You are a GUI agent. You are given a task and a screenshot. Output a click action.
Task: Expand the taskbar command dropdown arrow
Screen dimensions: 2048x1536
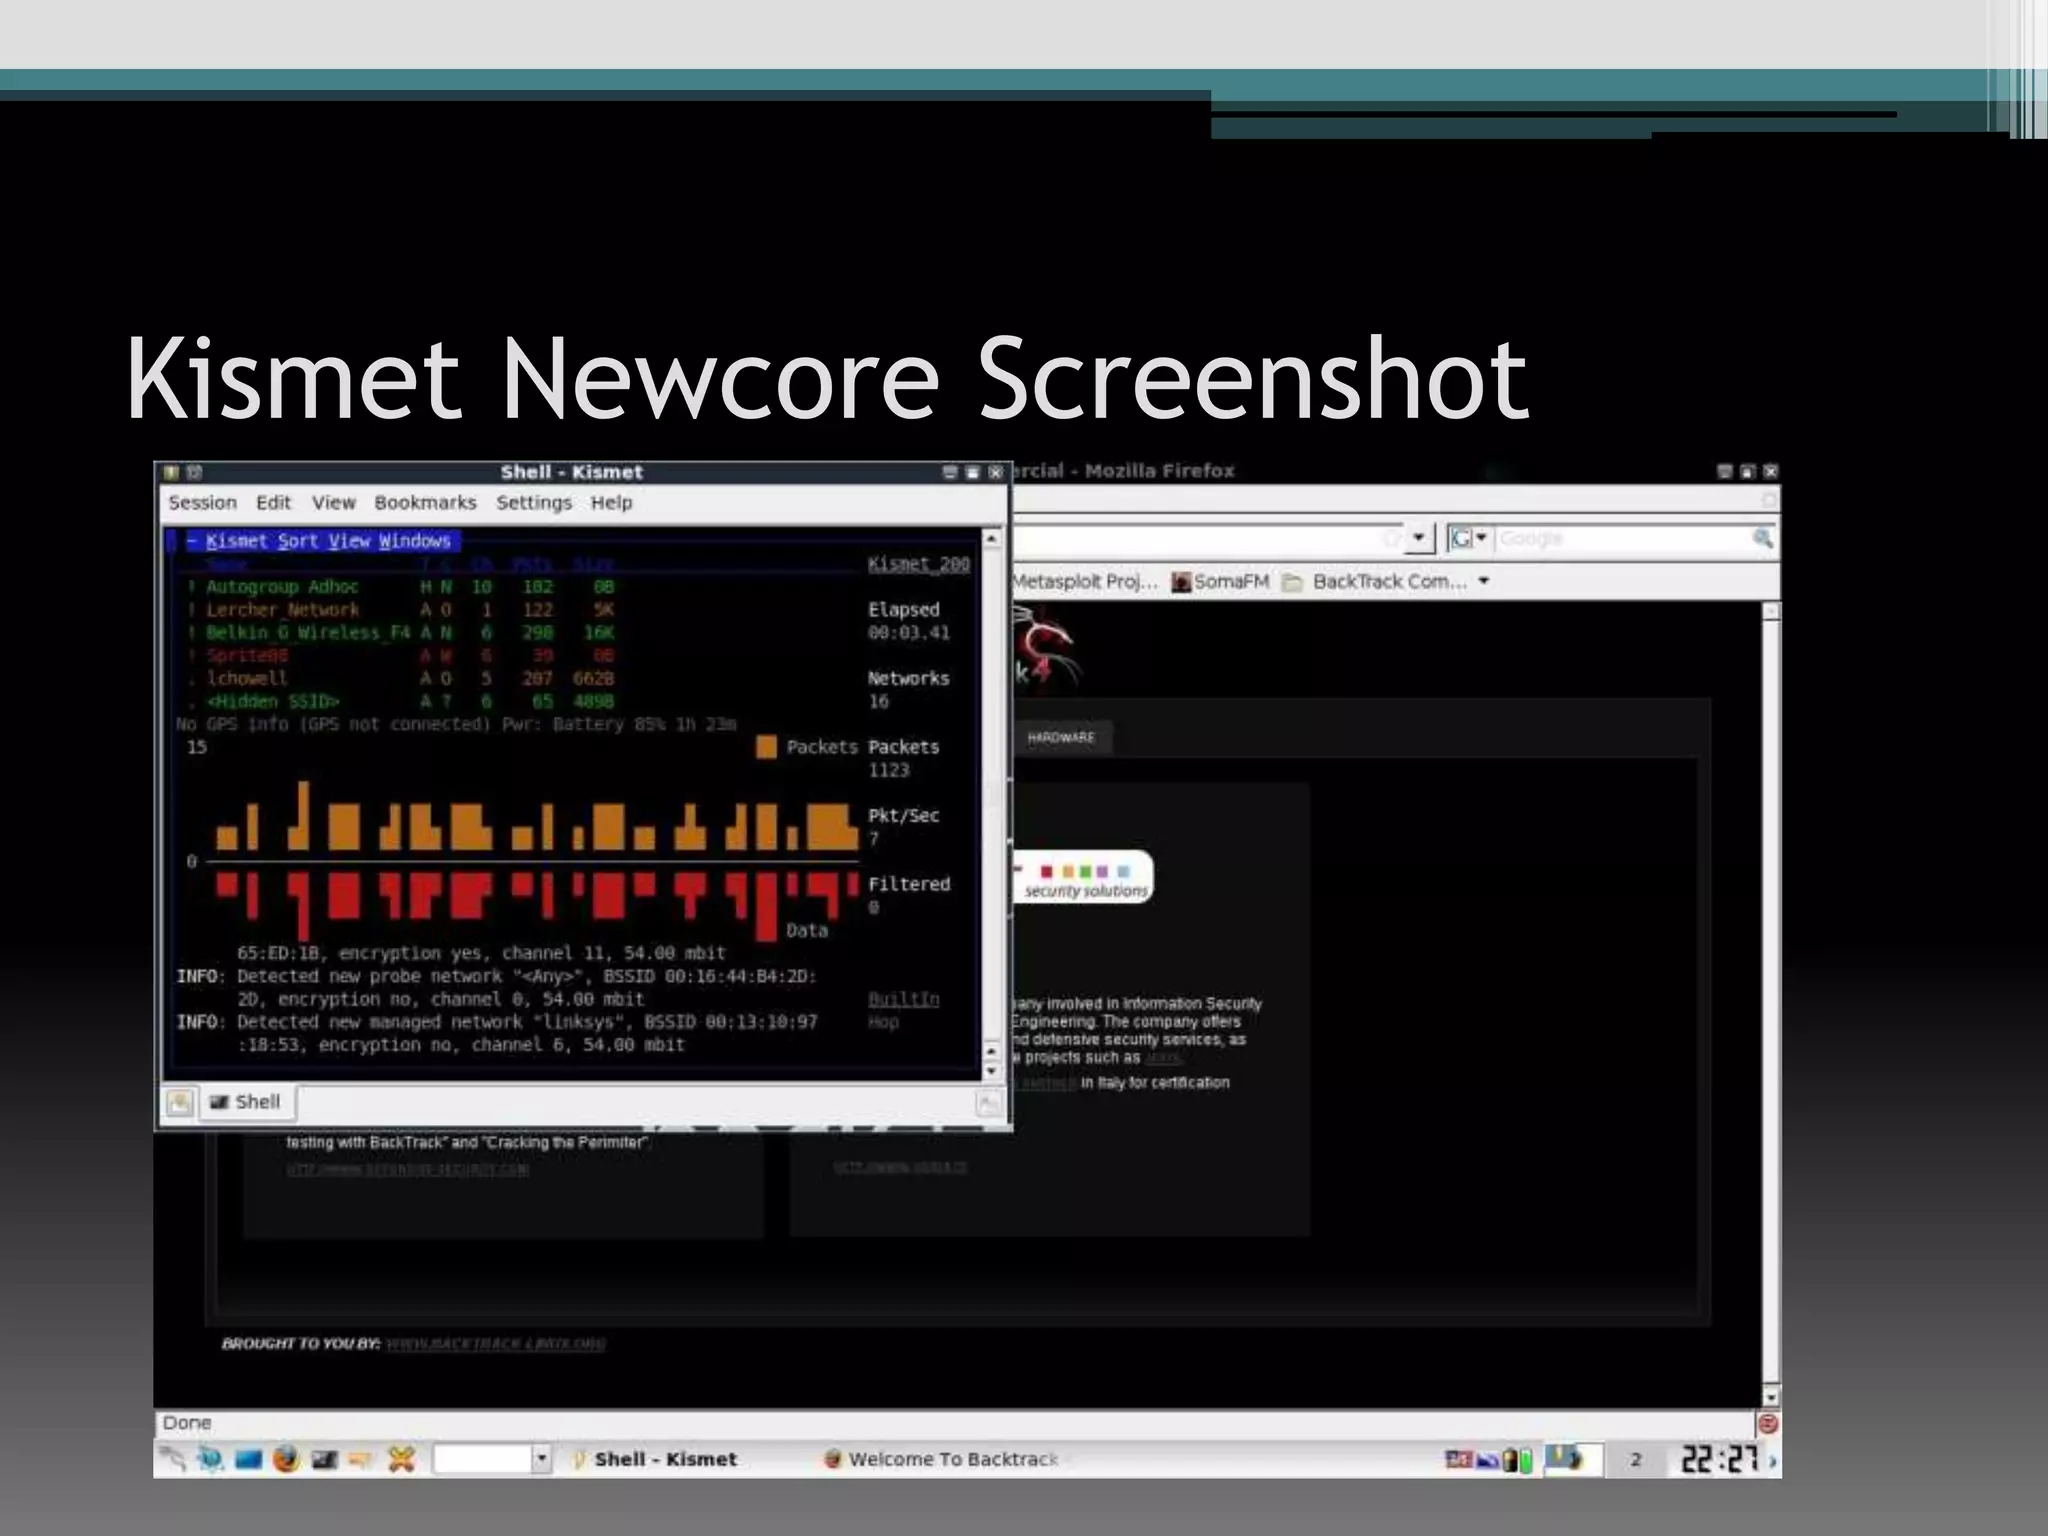541,1459
